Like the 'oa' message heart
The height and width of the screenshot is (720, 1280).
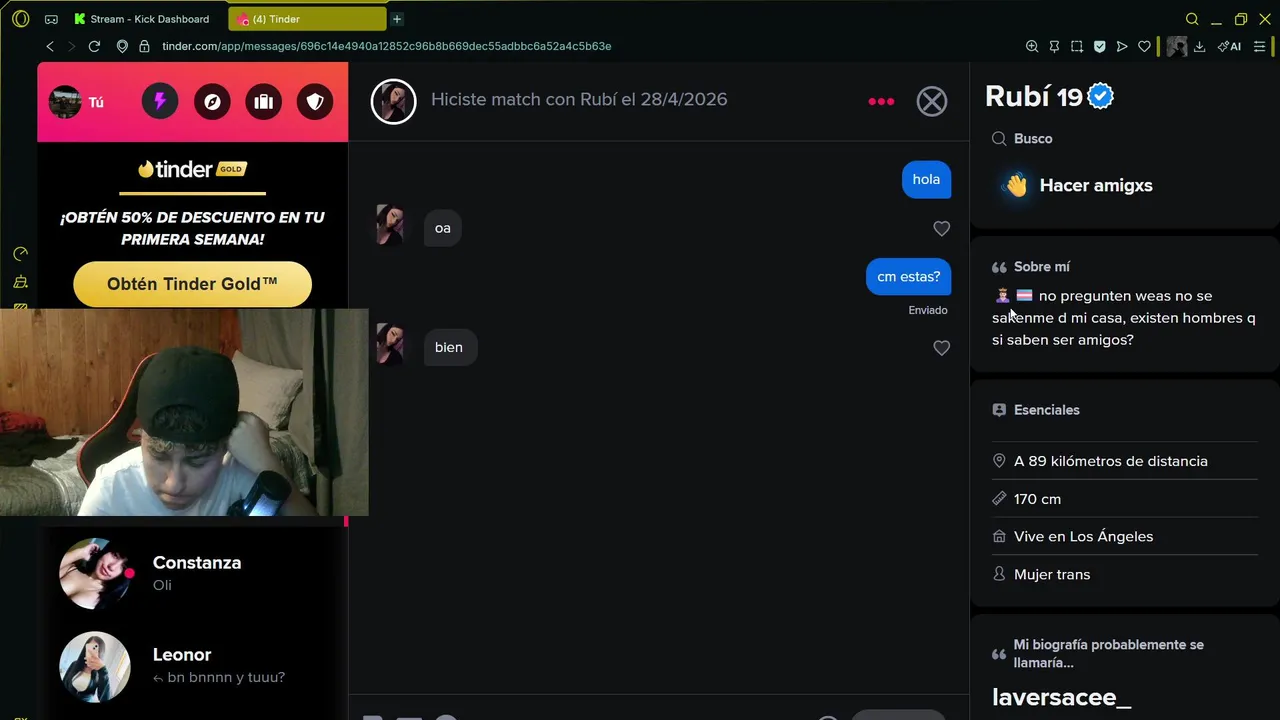pyautogui.click(x=941, y=229)
